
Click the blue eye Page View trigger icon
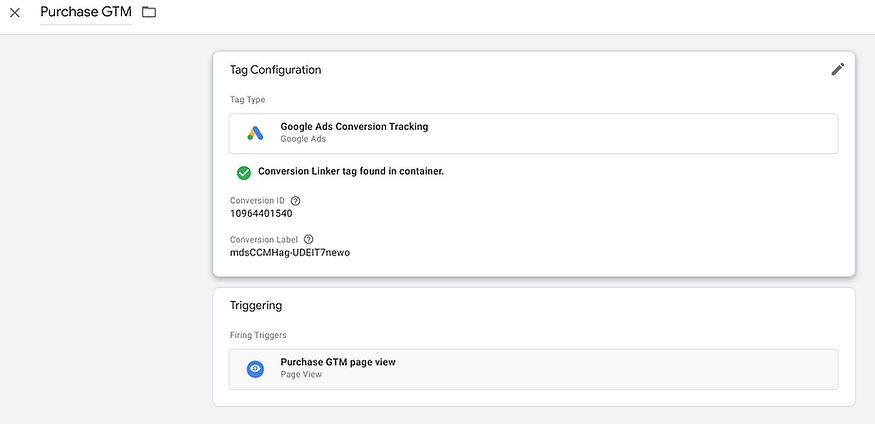tap(255, 369)
